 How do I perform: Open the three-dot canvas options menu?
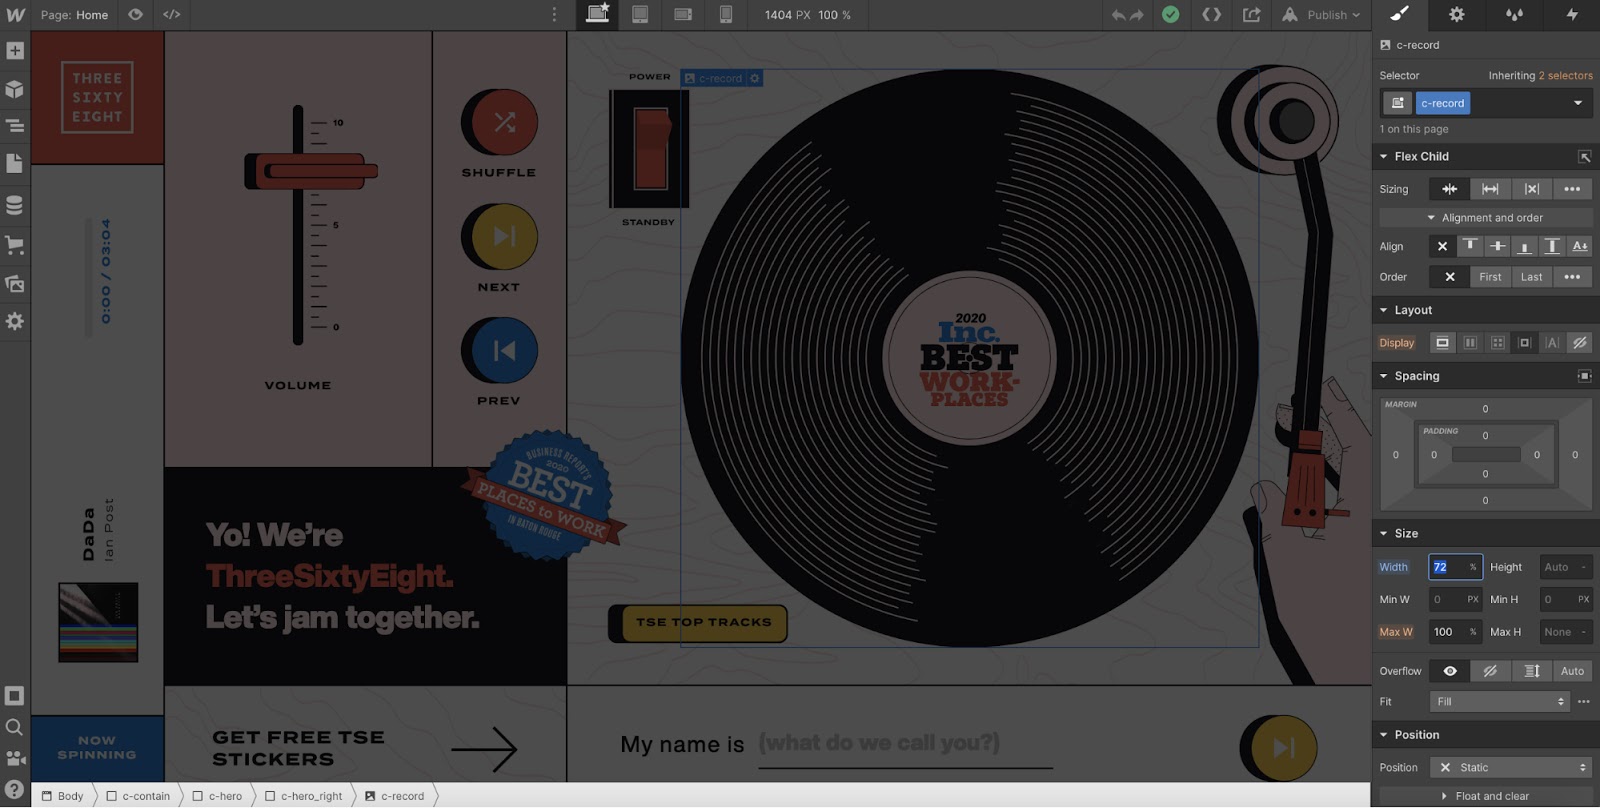click(554, 15)
